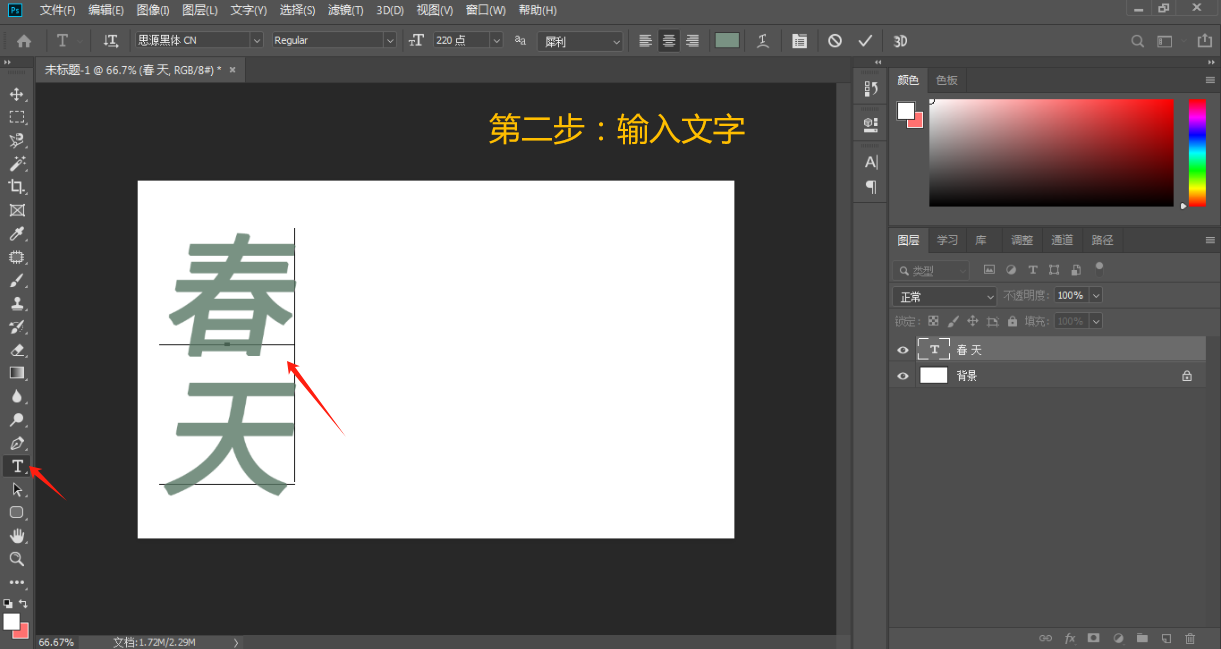Toggle the type layer filter
1221x649 pixels.
click(x=1032, y=270)
